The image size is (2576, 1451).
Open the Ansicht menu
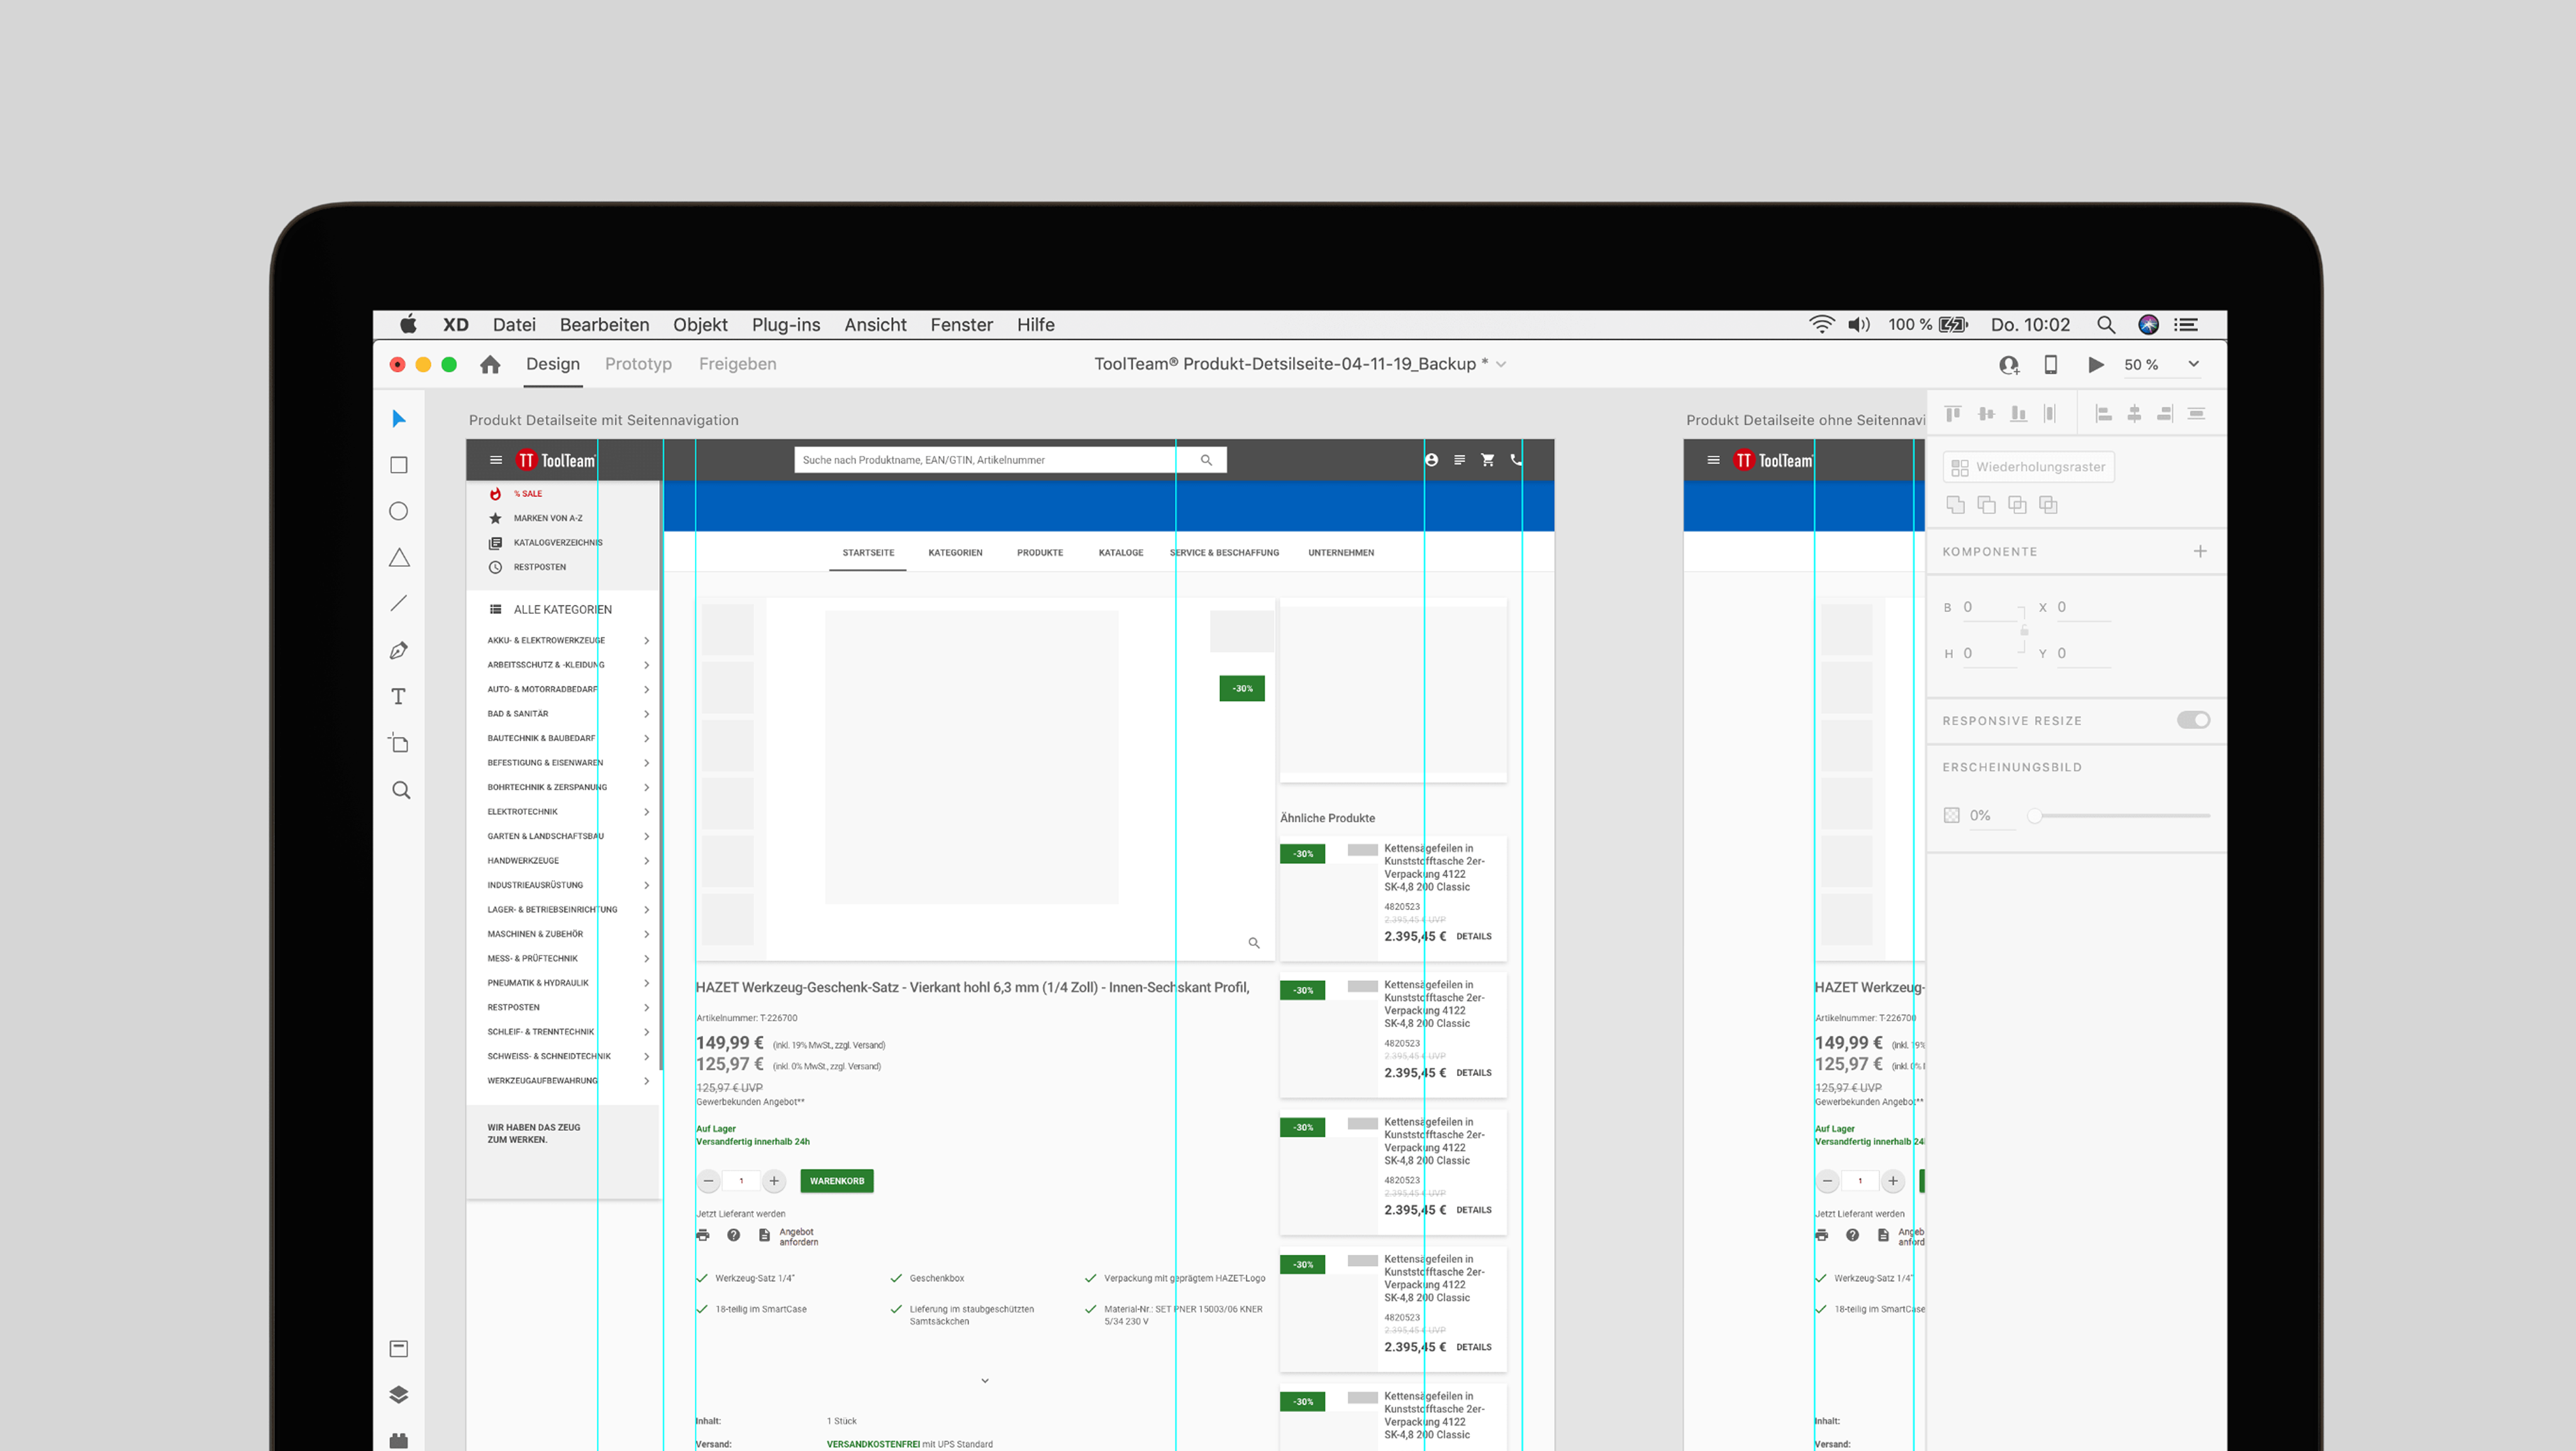[x=875, y=325]
